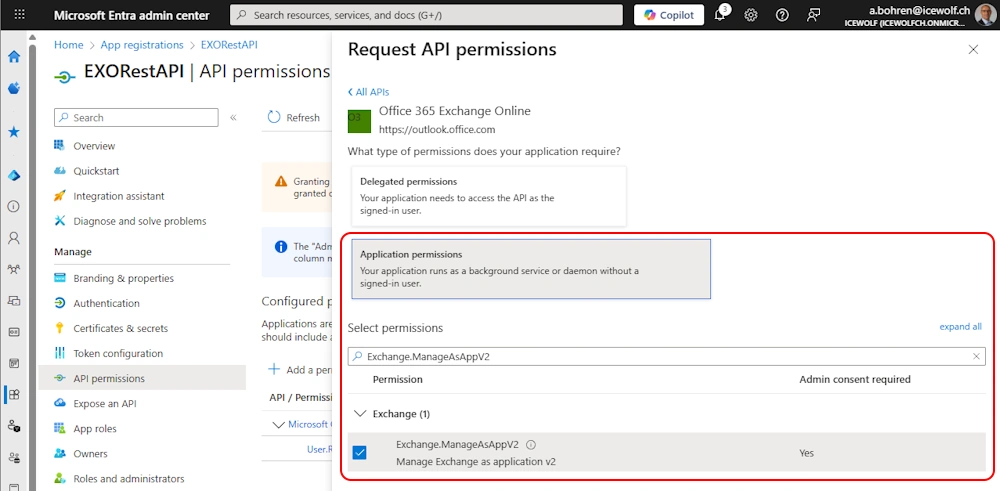
Task: Click the Home icon in left rail
Action: (14, 57)
